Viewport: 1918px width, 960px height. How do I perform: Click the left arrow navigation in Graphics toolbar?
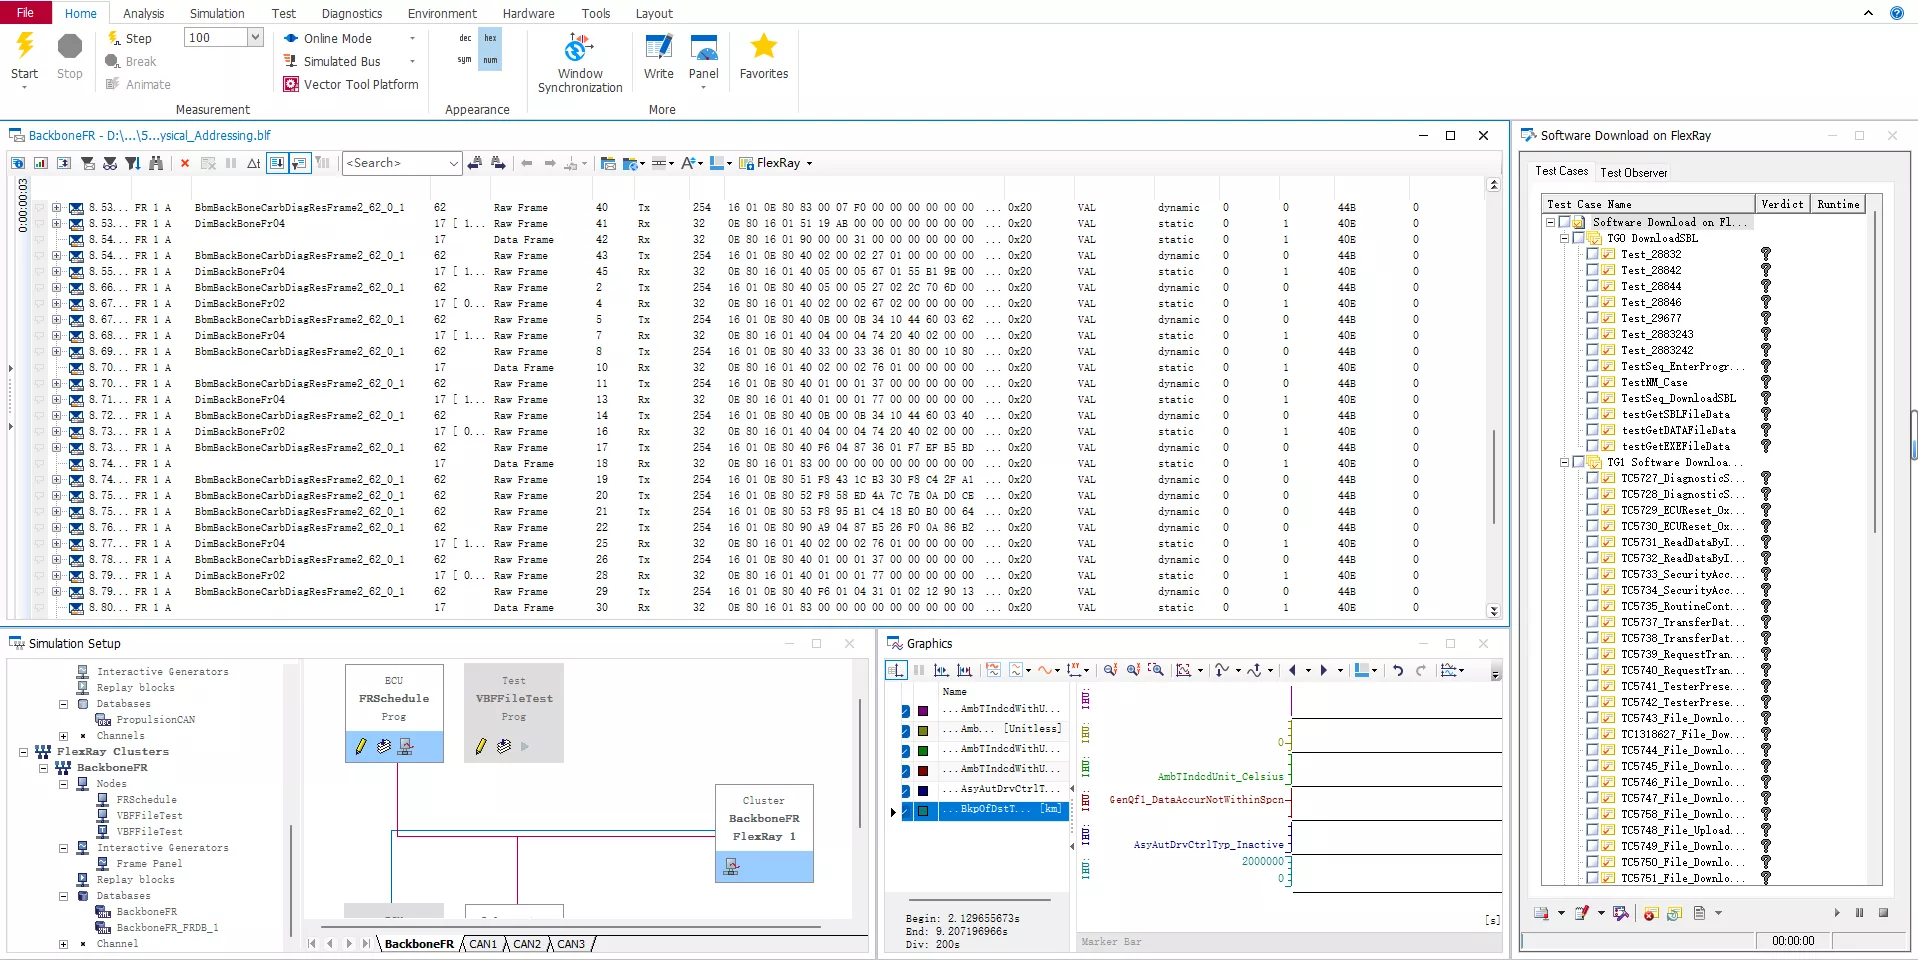pos(1292,670)
